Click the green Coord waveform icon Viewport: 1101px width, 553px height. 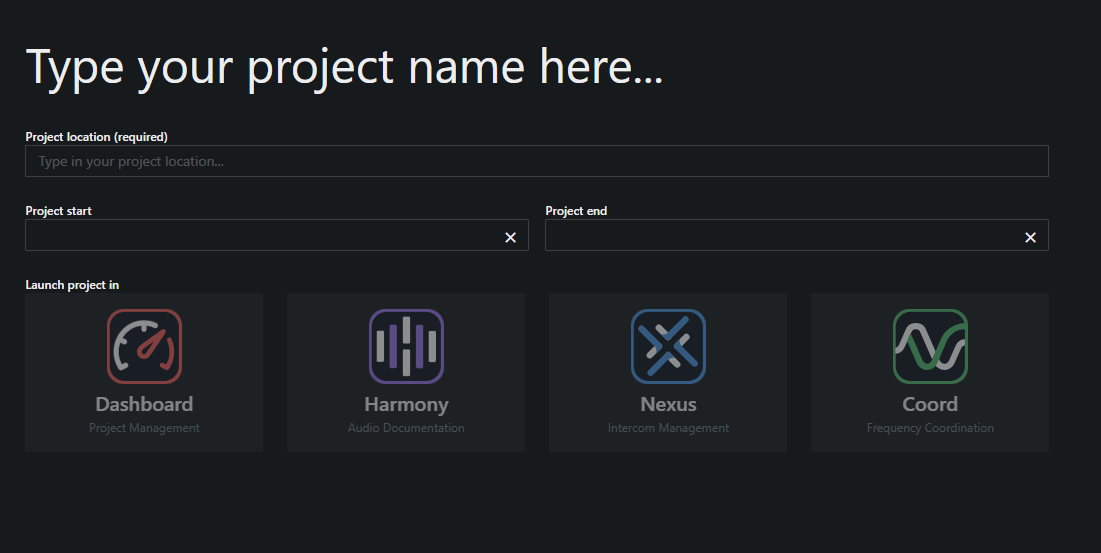(930, 346)
